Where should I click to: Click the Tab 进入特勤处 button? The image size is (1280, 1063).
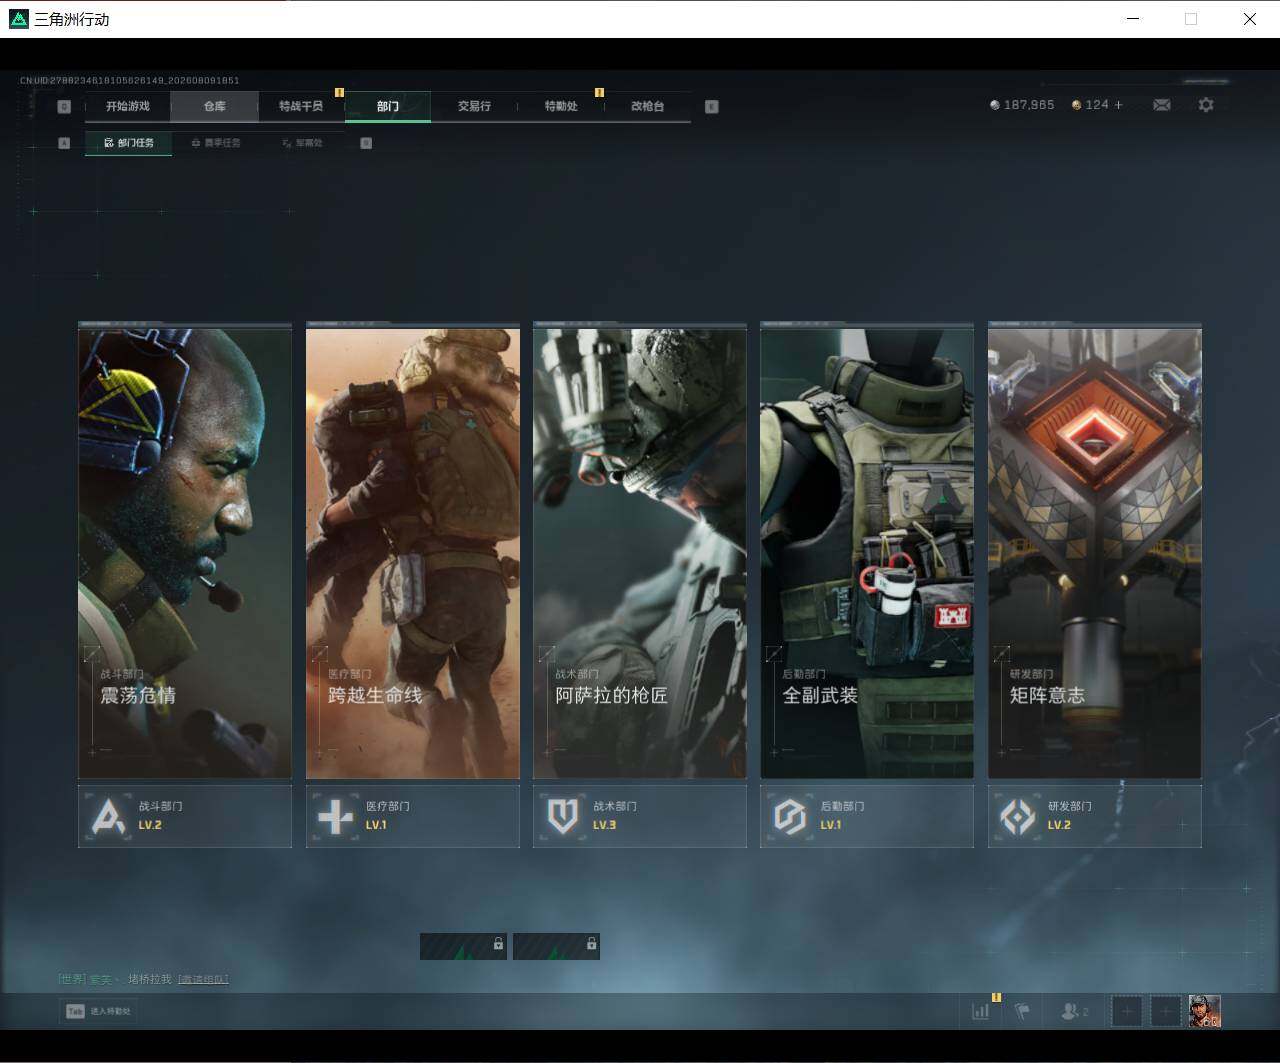[97, 1012]
